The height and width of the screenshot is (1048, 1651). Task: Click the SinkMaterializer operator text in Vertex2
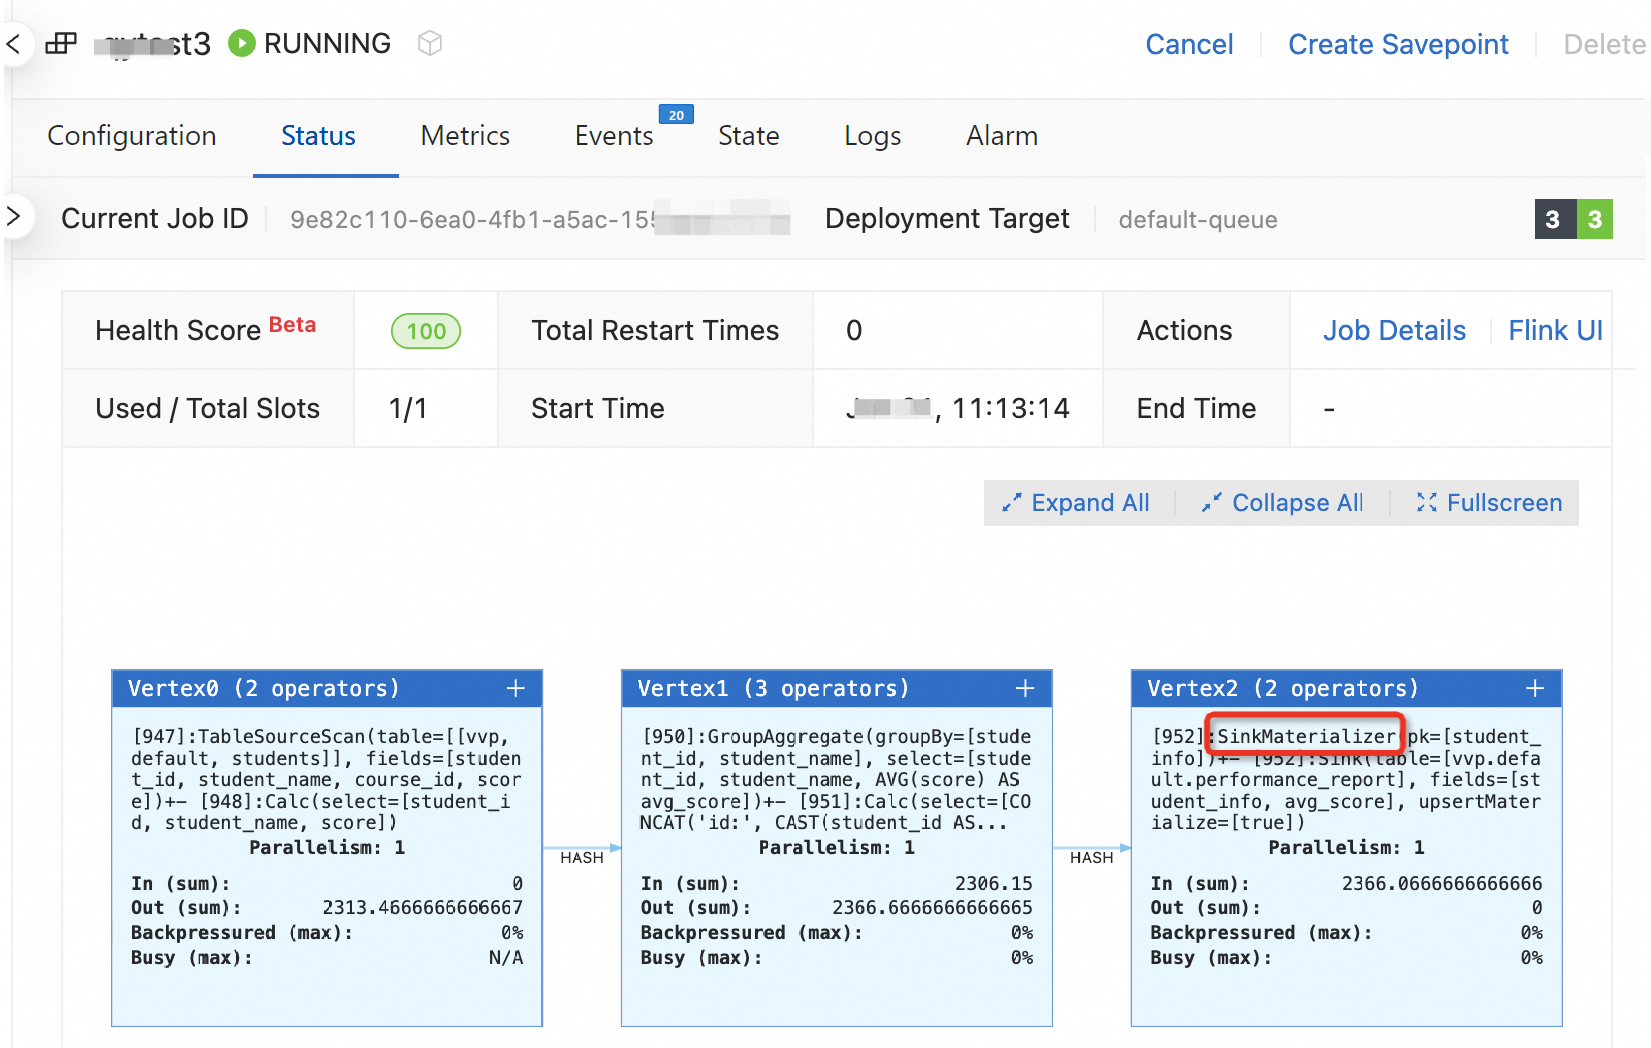pyautogui.click(x=1306, y=737)
